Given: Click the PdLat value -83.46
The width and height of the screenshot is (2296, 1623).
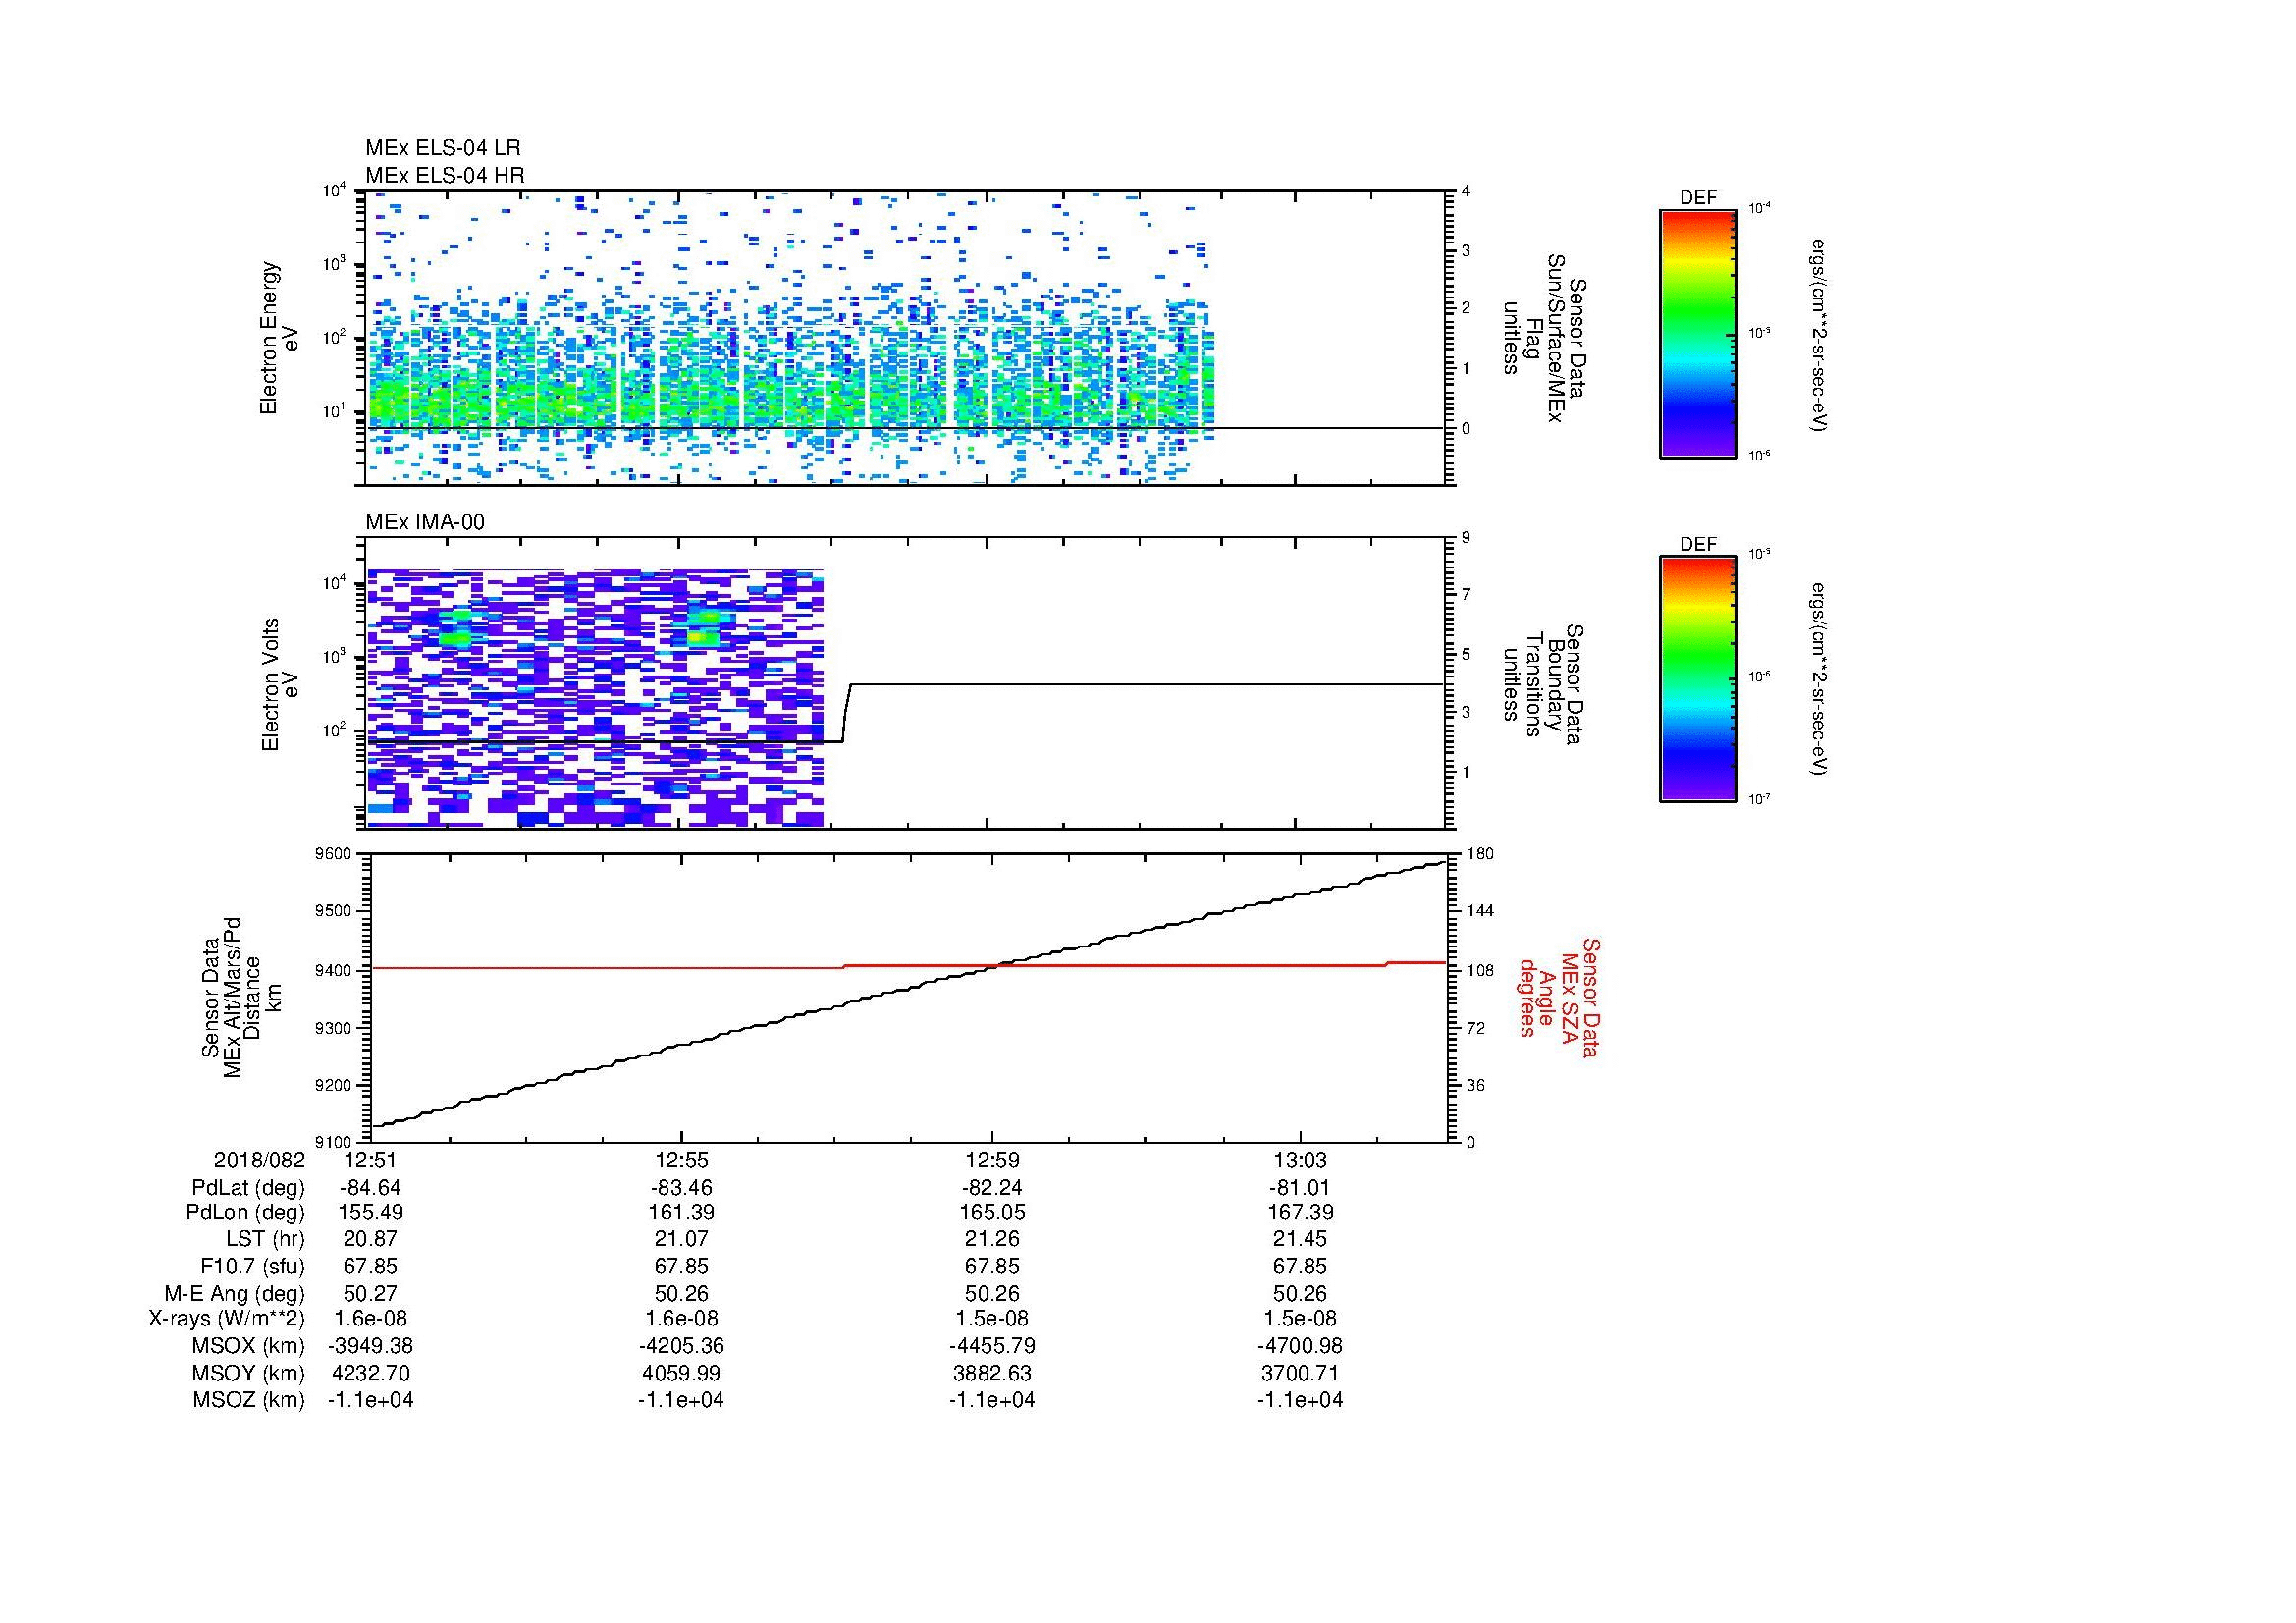Looking at the screenshot, I should click(x=681, y=1188).
